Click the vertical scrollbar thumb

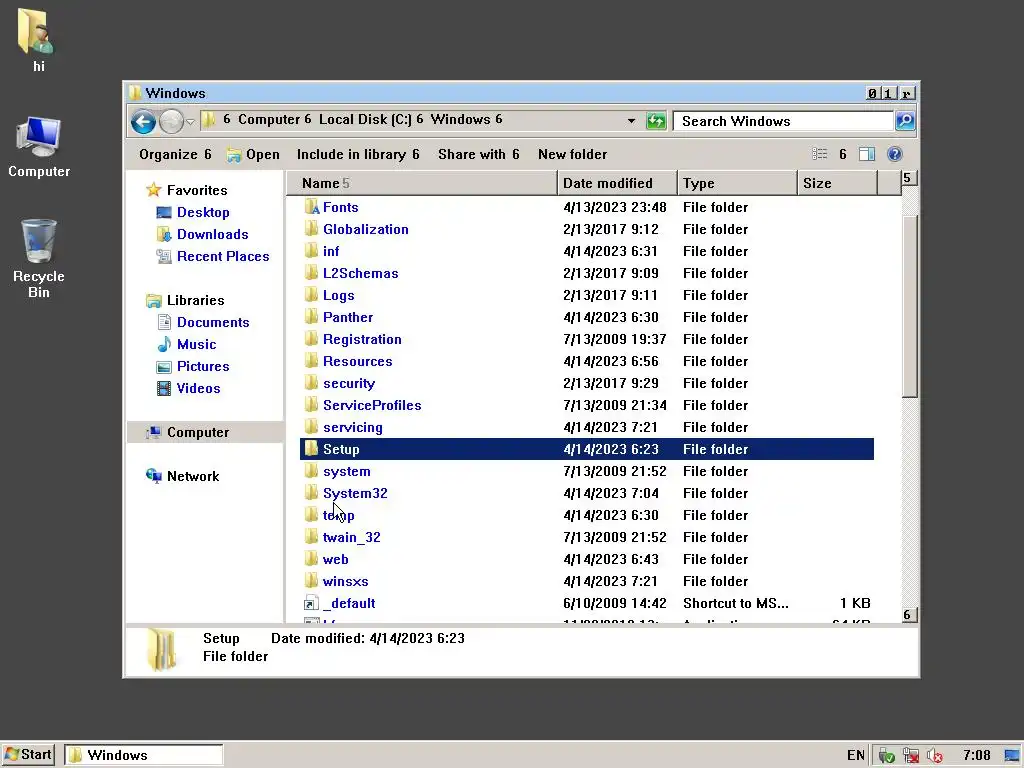pos(910,306)
